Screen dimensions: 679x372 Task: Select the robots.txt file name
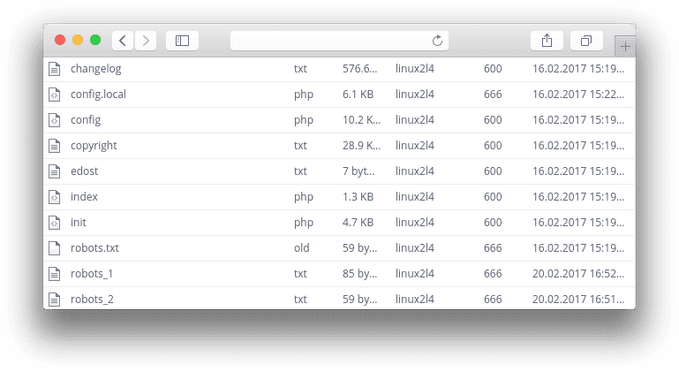pyautogui.click(x=94, y=248)
